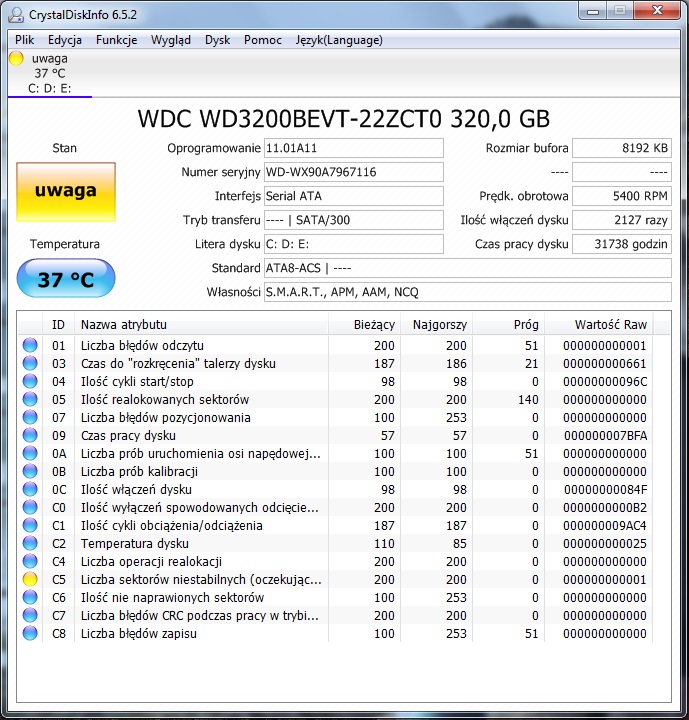Click yellow warning icon for attribute C5
Screen dimensions: 689x720
coord(30,579)
